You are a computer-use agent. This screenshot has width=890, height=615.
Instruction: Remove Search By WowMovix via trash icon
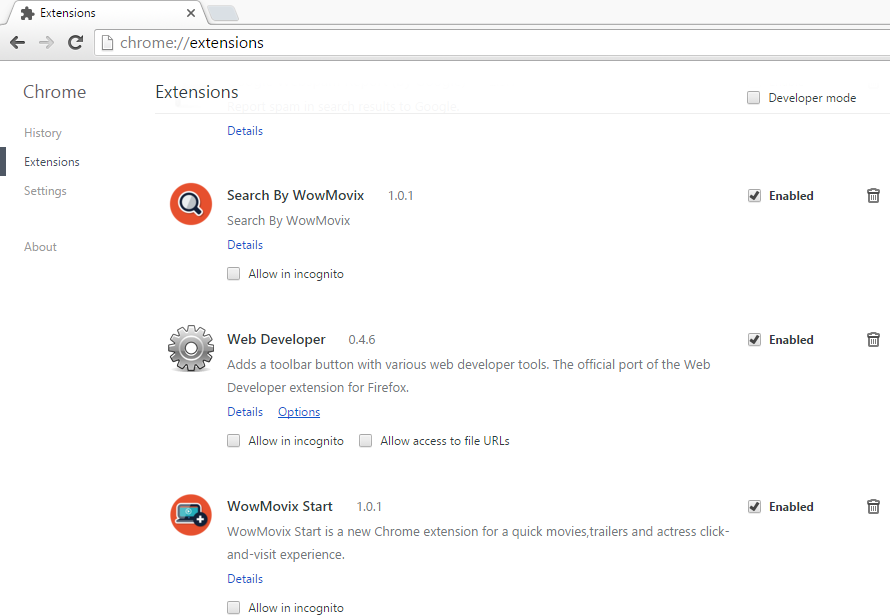click(x=873, y=196)
